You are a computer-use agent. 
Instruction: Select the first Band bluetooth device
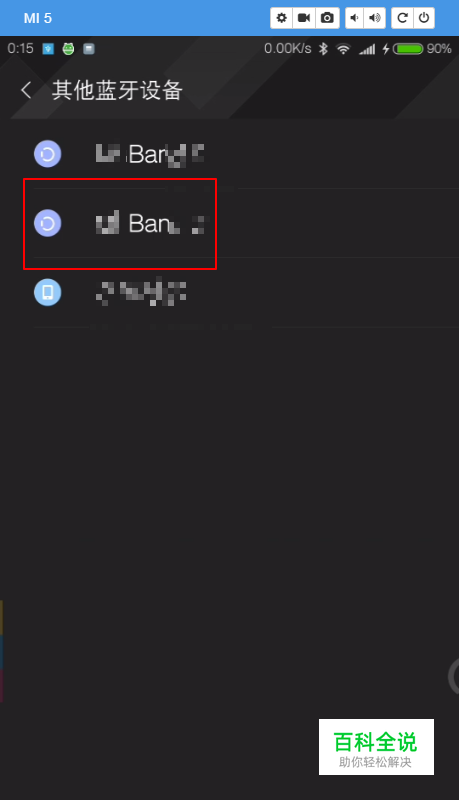247,154
